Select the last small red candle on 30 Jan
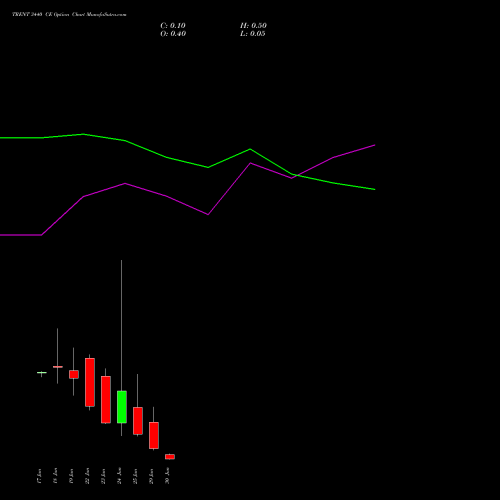Viewport: 500px width, 500px height. pyautogui.click(x=170, y=457)
